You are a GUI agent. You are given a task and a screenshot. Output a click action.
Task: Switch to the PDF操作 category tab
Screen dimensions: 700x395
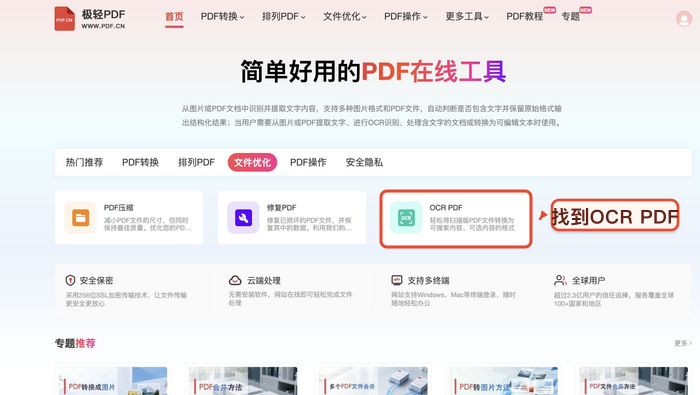click(x=308, y=162)
